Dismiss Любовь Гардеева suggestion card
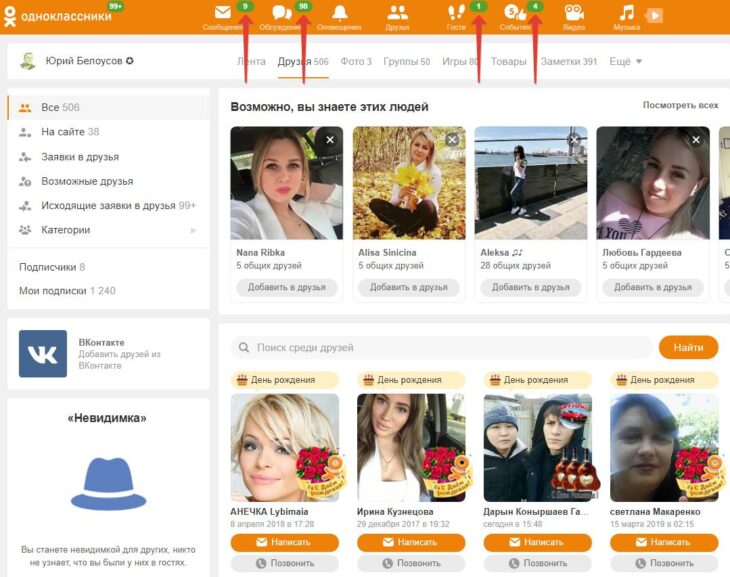This screenshot has height=577, width=730. coord(696,140)
